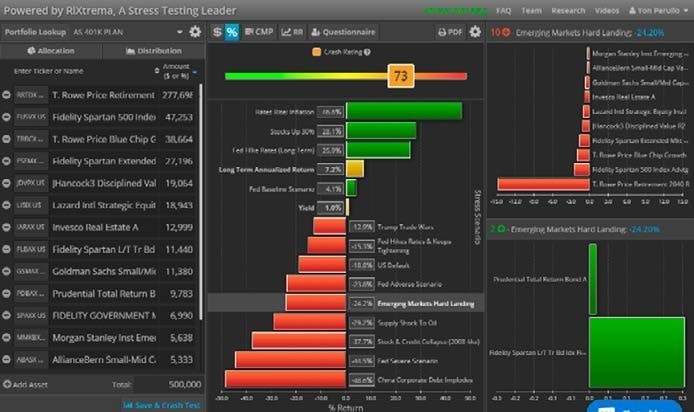The height and width of the screenshot is (412, 694).
Task: Switch amounts to percent view
Action: (232, 32)
